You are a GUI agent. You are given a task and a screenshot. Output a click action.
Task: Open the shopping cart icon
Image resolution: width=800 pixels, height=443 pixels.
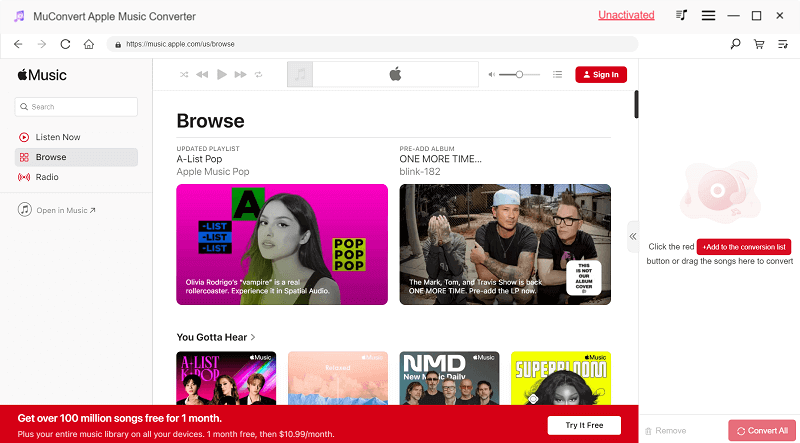coord(759,44)
